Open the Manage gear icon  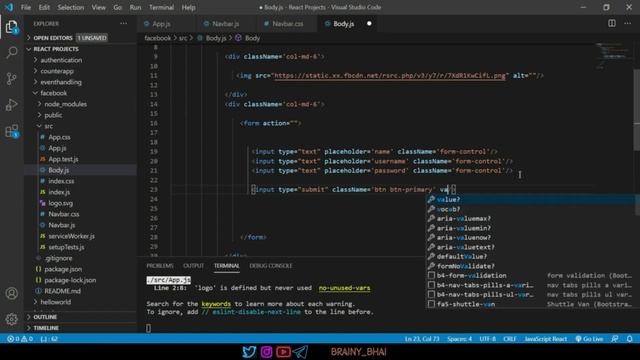pos(12,319)
